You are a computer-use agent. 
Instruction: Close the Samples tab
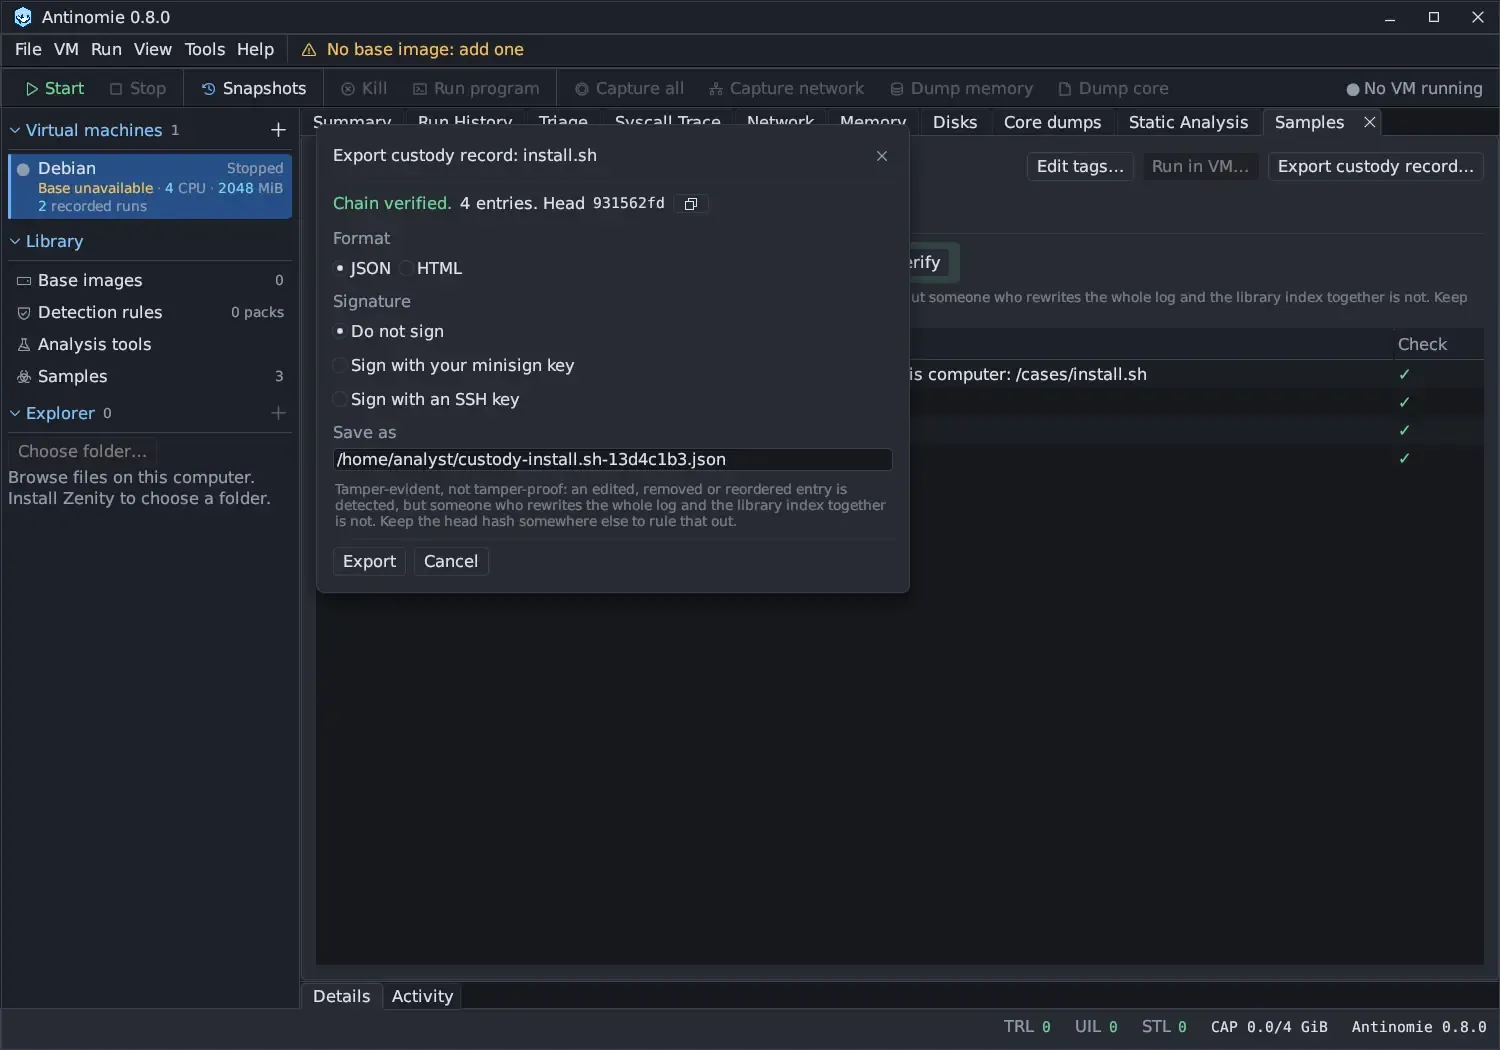pyautogui.click(x=1370, y=122)
